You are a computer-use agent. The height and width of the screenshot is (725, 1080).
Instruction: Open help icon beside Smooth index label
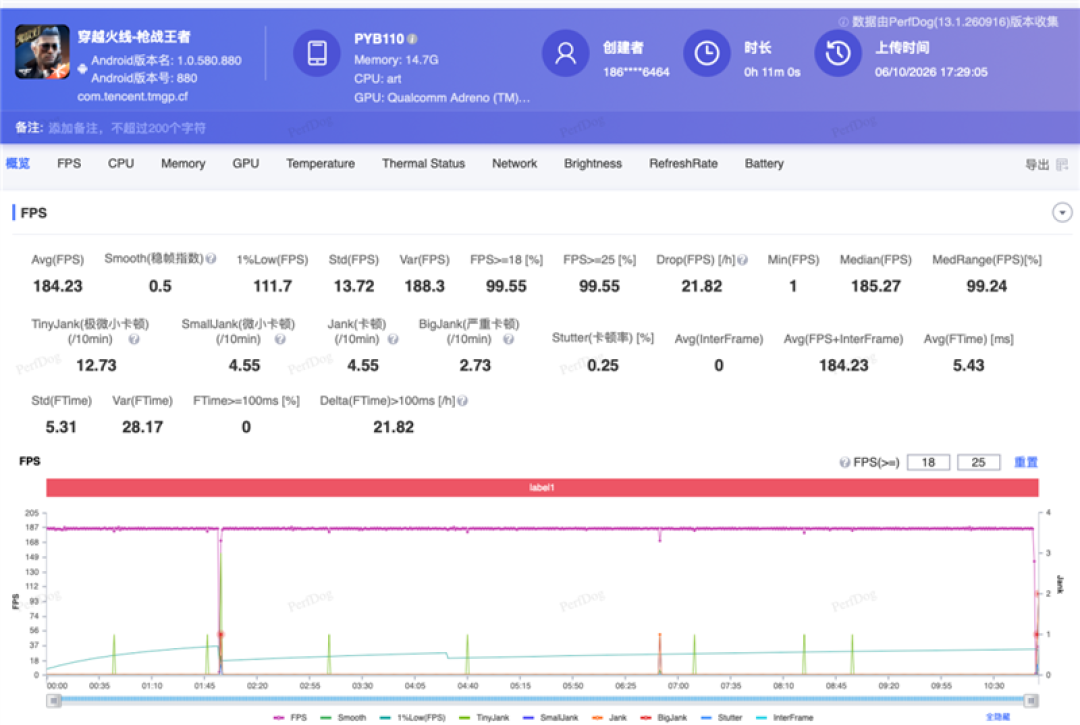(211, 258)
